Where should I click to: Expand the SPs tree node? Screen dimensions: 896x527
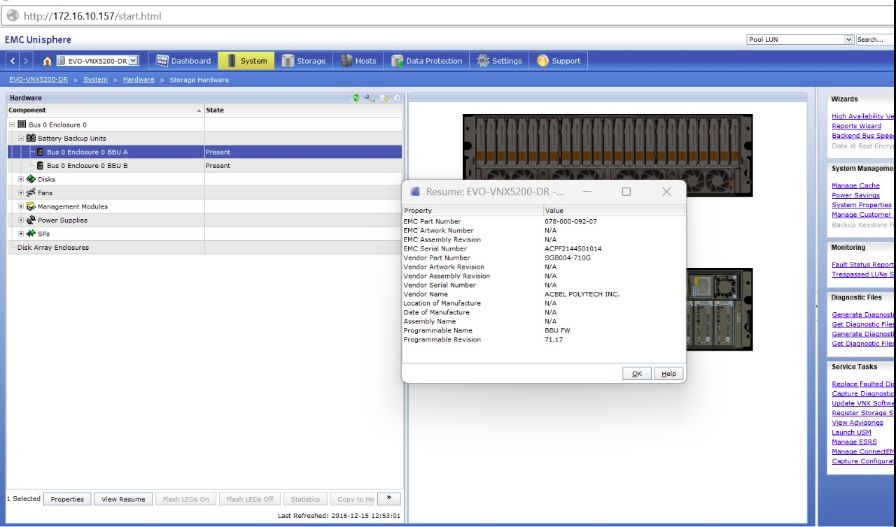[21, 233]
